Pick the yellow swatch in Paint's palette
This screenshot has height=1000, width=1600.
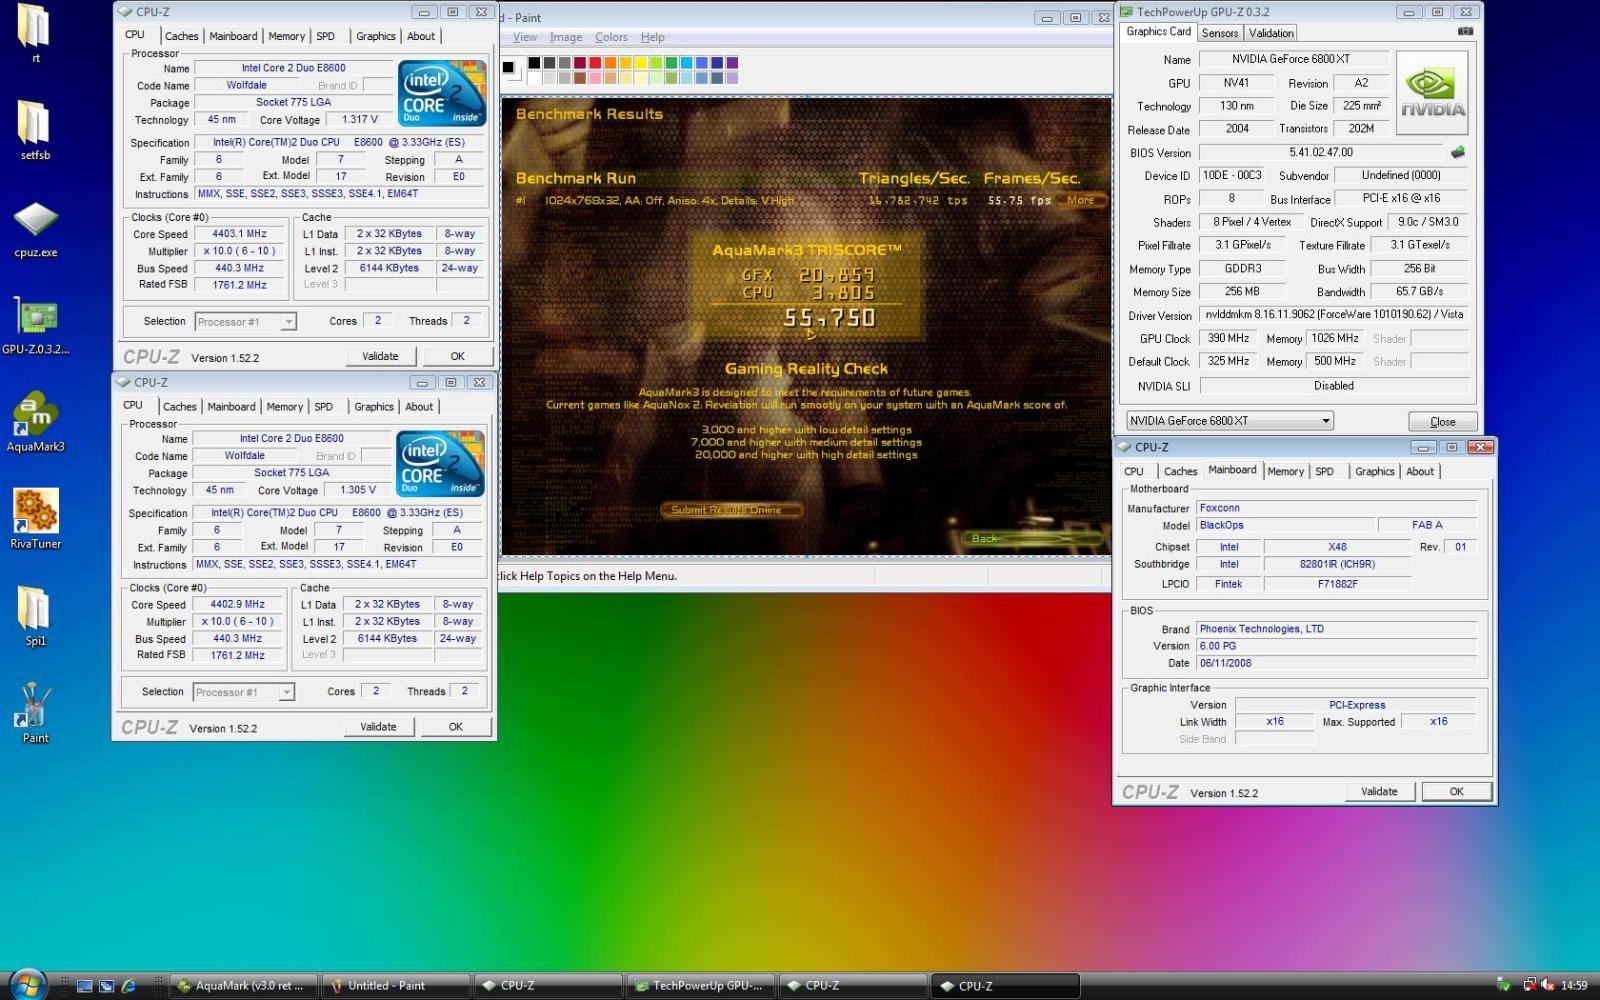pos(640,63)
